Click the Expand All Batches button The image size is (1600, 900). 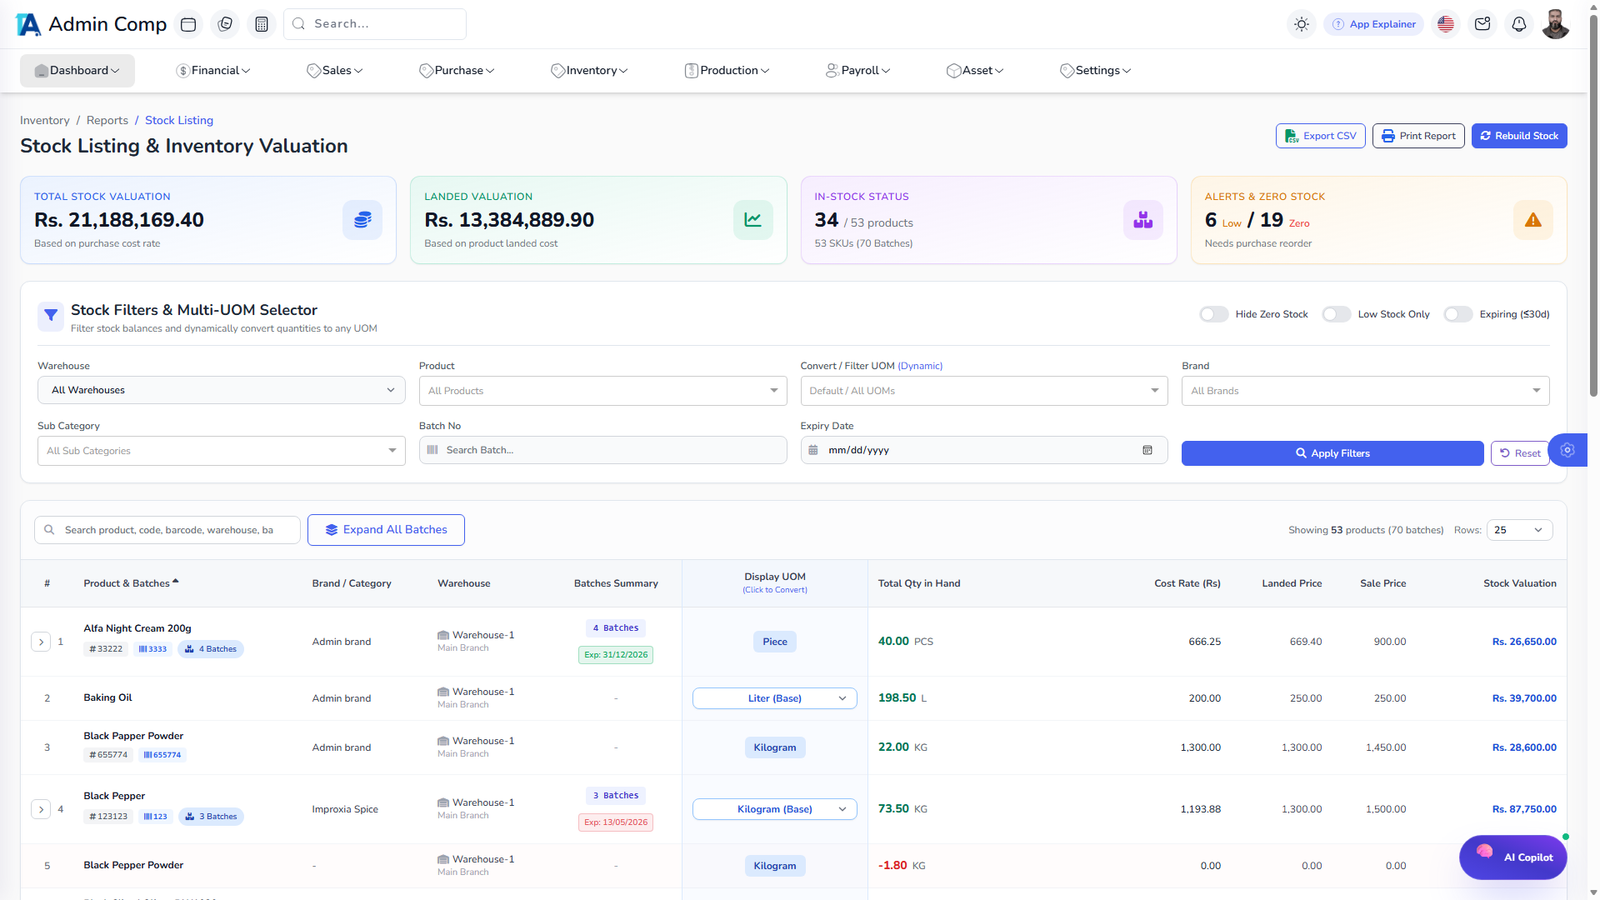click(x=386, y=530)
